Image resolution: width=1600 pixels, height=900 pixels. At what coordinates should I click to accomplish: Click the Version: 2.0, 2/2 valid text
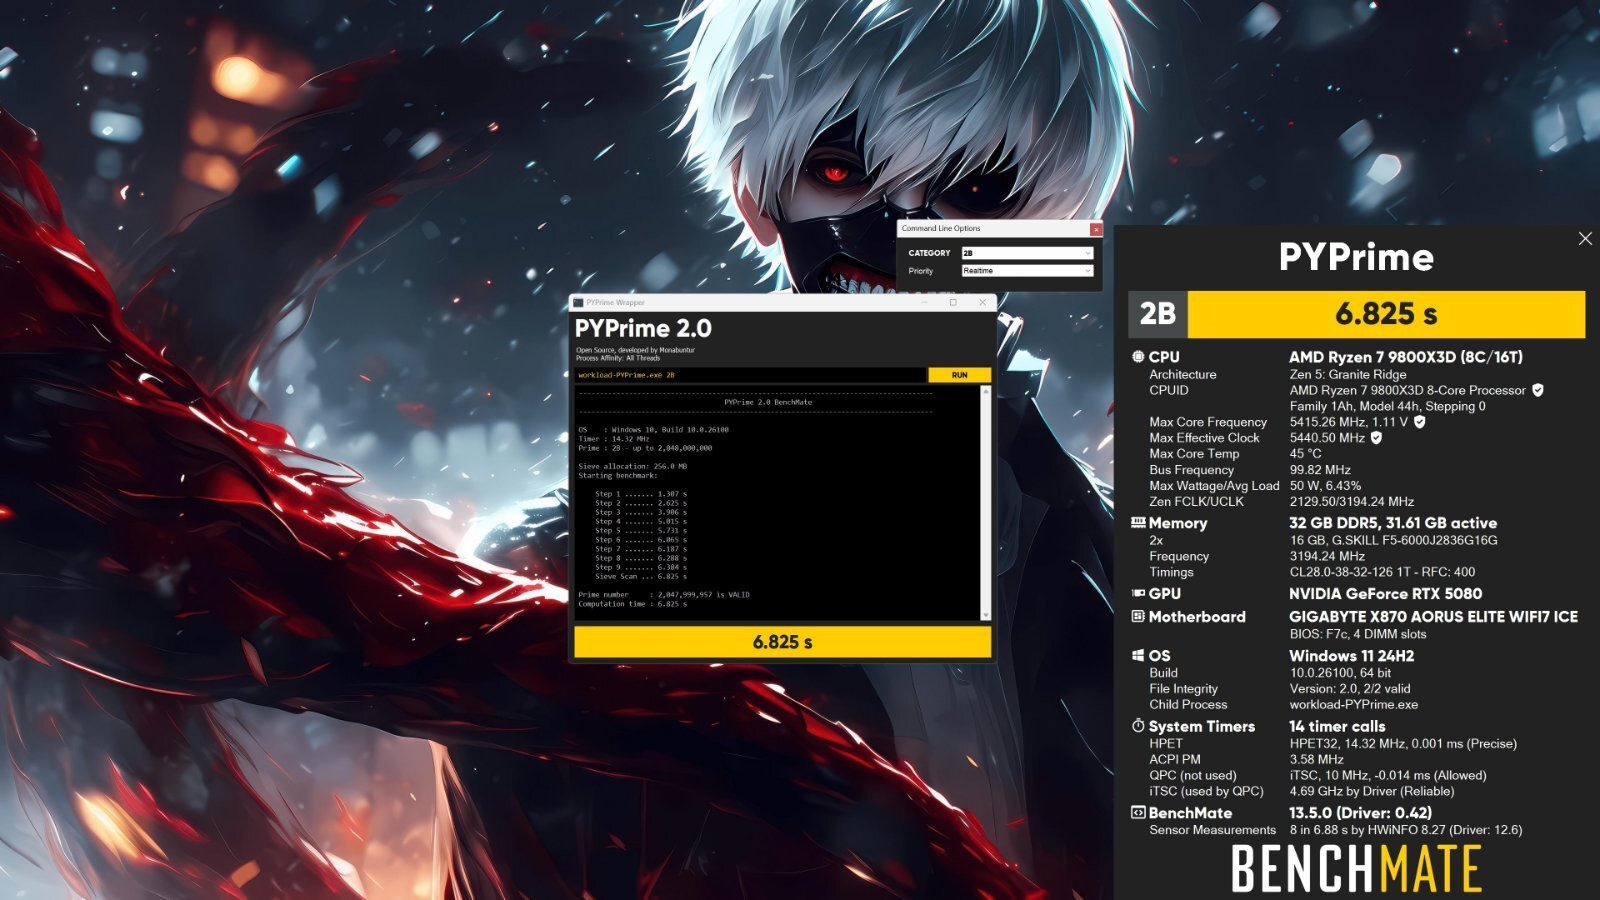click(1350, 689)
